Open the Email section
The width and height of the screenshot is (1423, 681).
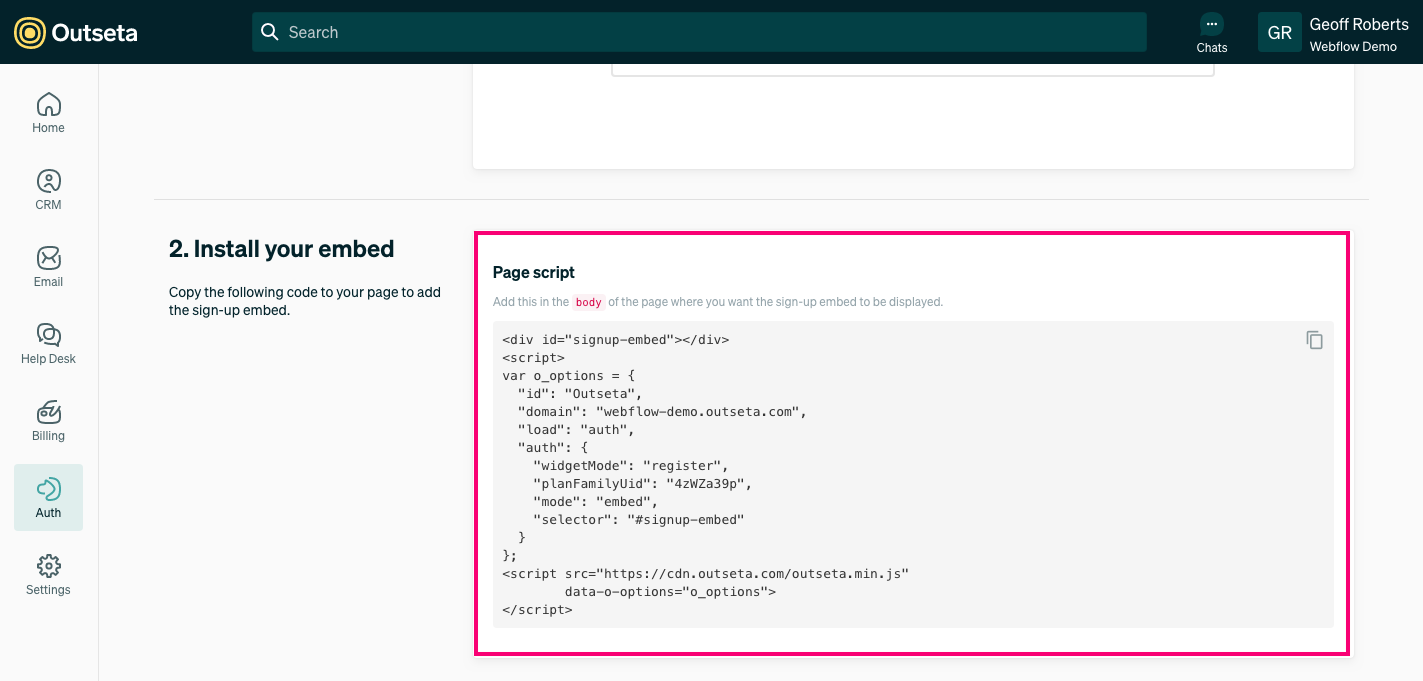(48, 266)
